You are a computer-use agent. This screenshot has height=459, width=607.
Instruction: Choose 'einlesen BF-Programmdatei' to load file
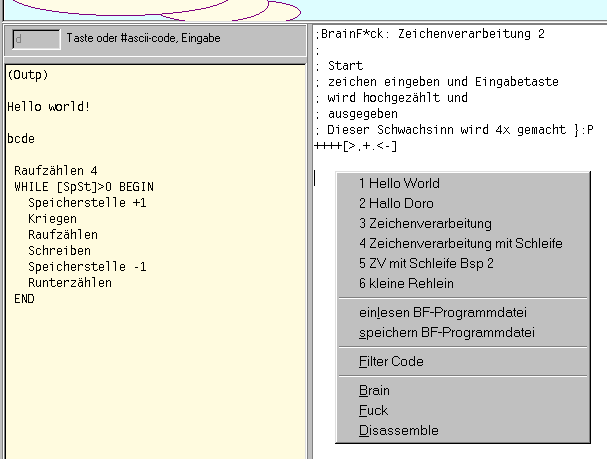463,312
